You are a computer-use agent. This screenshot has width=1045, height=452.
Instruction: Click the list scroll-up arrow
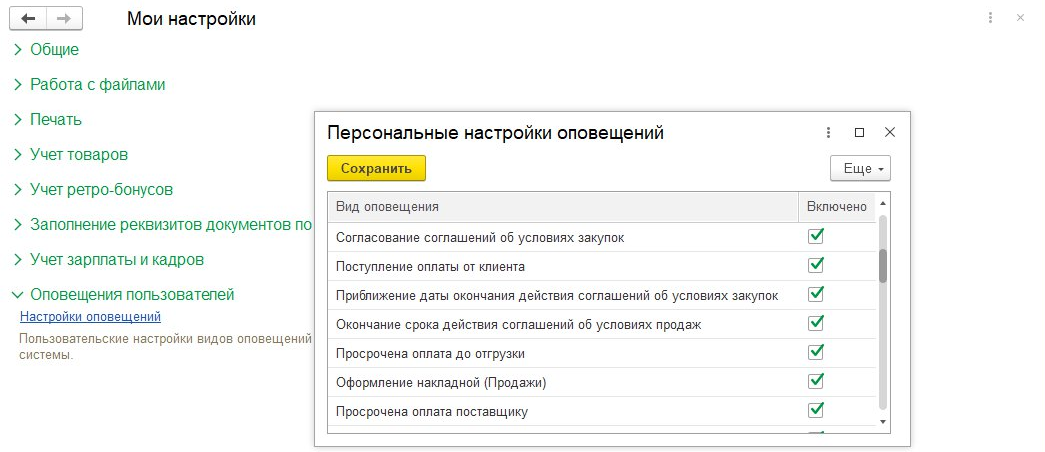883,206
